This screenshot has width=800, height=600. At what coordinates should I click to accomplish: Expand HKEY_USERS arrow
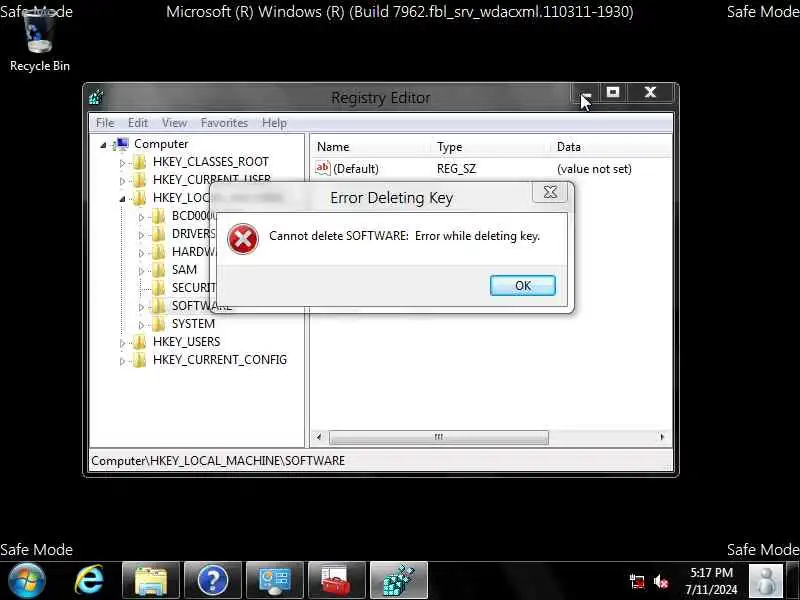tap(122, 343)
